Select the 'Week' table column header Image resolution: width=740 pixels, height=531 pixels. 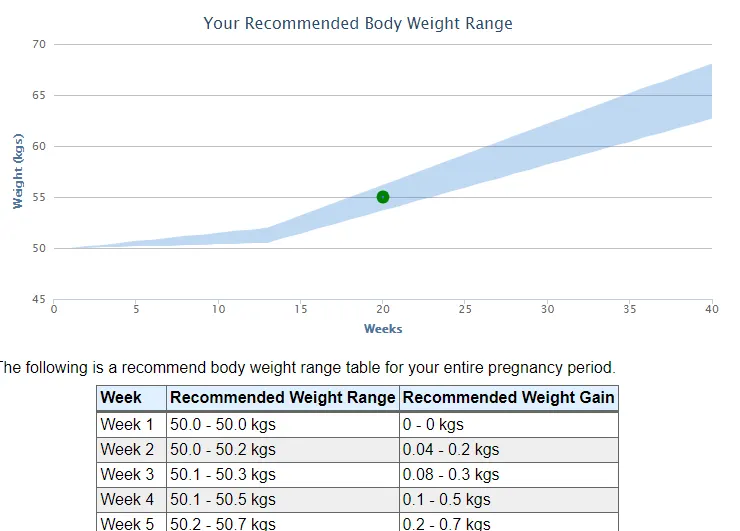[121, 398]
